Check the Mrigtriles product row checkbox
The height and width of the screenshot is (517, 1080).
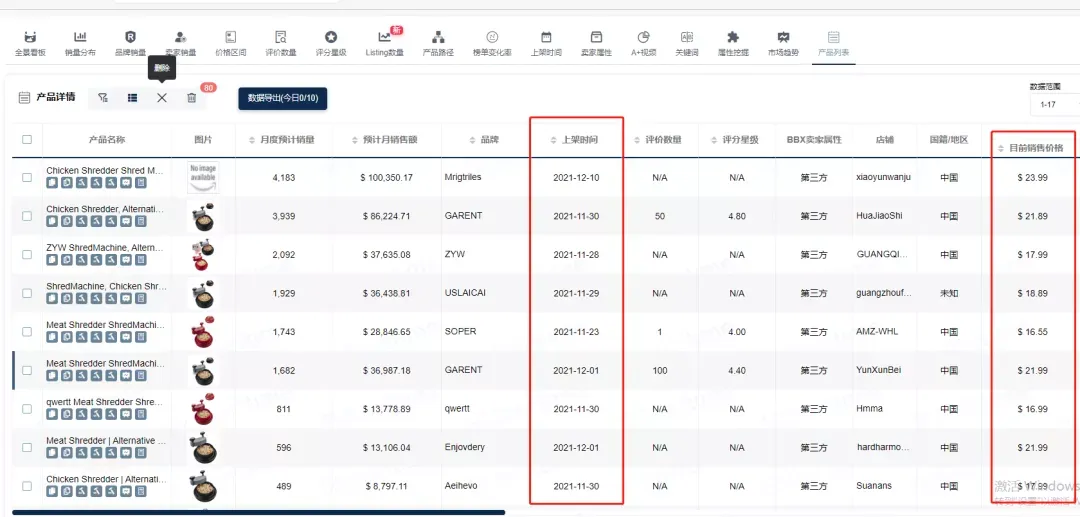pos(27,177)
